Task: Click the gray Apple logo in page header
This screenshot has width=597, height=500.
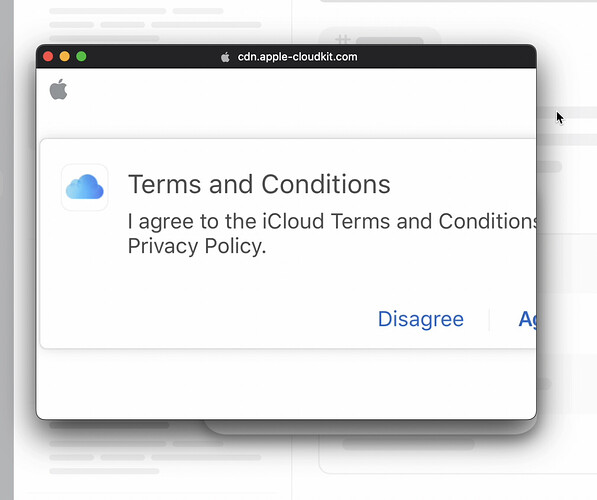Action: (59, 89)
